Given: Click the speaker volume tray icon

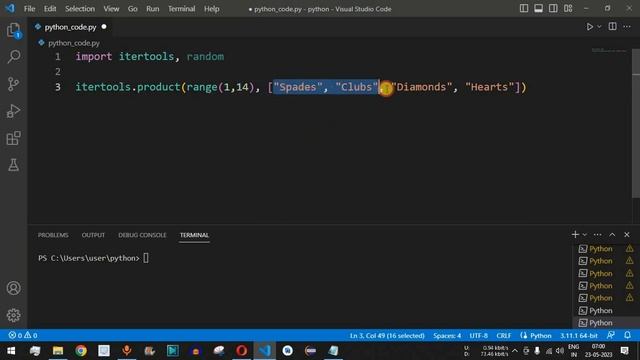Looking at the screenshot, I should (x=560, y=351).
